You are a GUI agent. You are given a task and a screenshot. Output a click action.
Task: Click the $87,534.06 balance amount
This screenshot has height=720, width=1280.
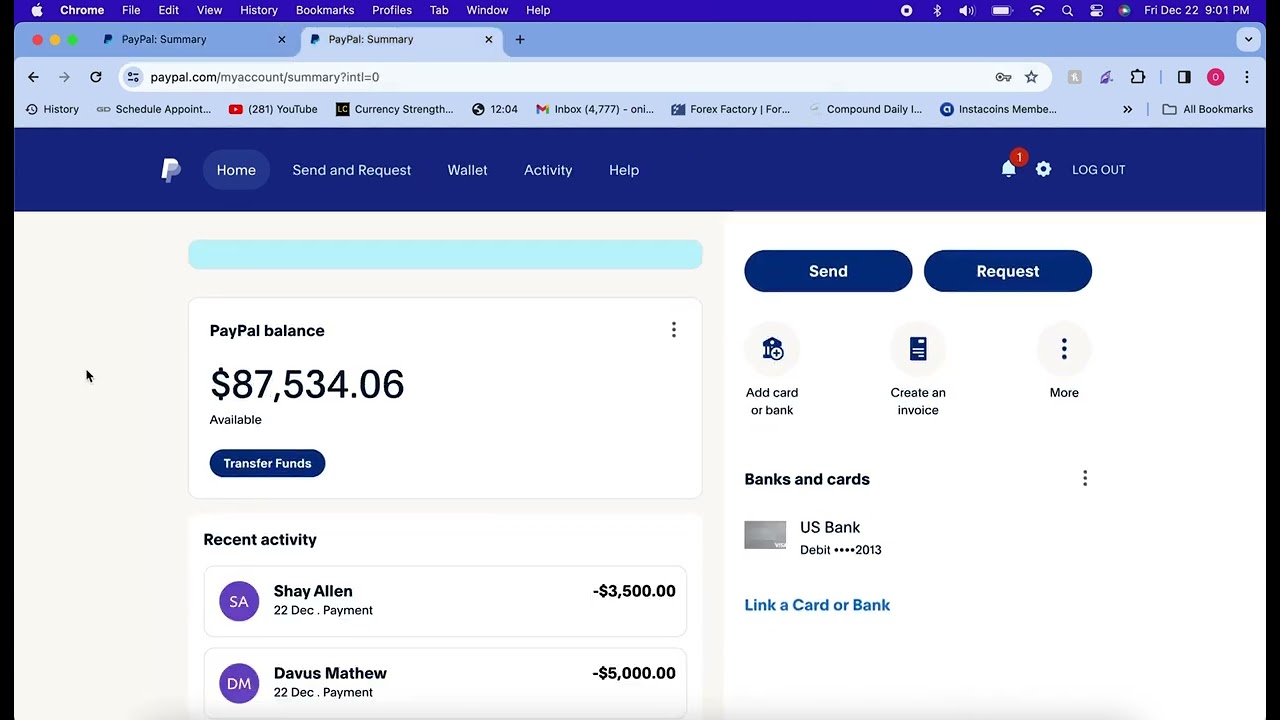(x=307, y=385)
